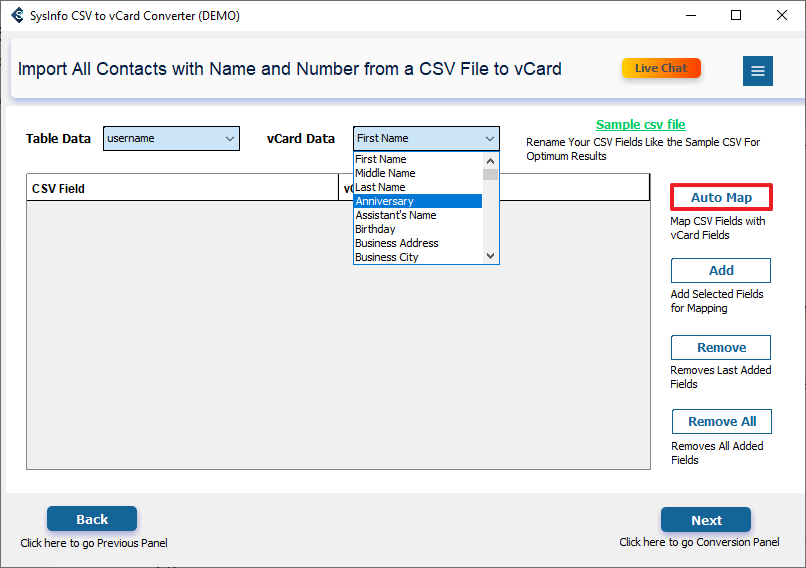Image resolution: width=806 pixels, height=568 pixels.
Task: Select First Name from the dropdown list
Action: pos(418,159)
